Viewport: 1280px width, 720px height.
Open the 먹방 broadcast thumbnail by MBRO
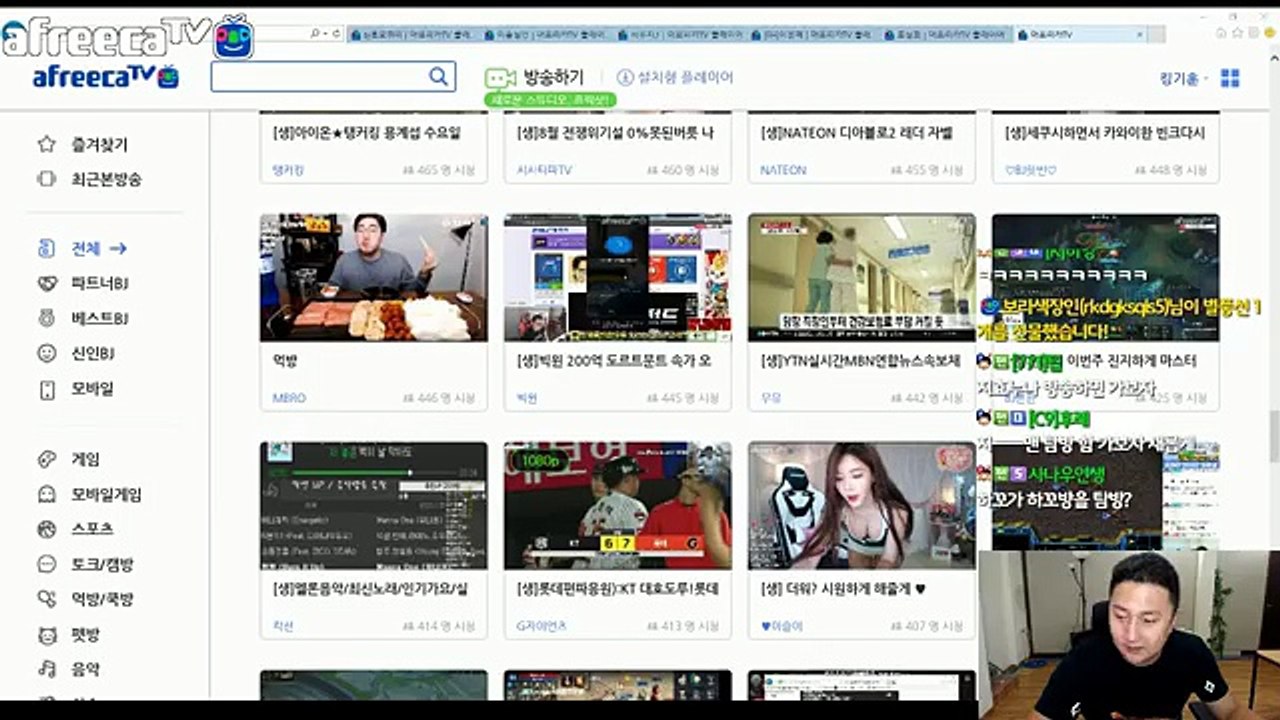(x=374, y=278)
